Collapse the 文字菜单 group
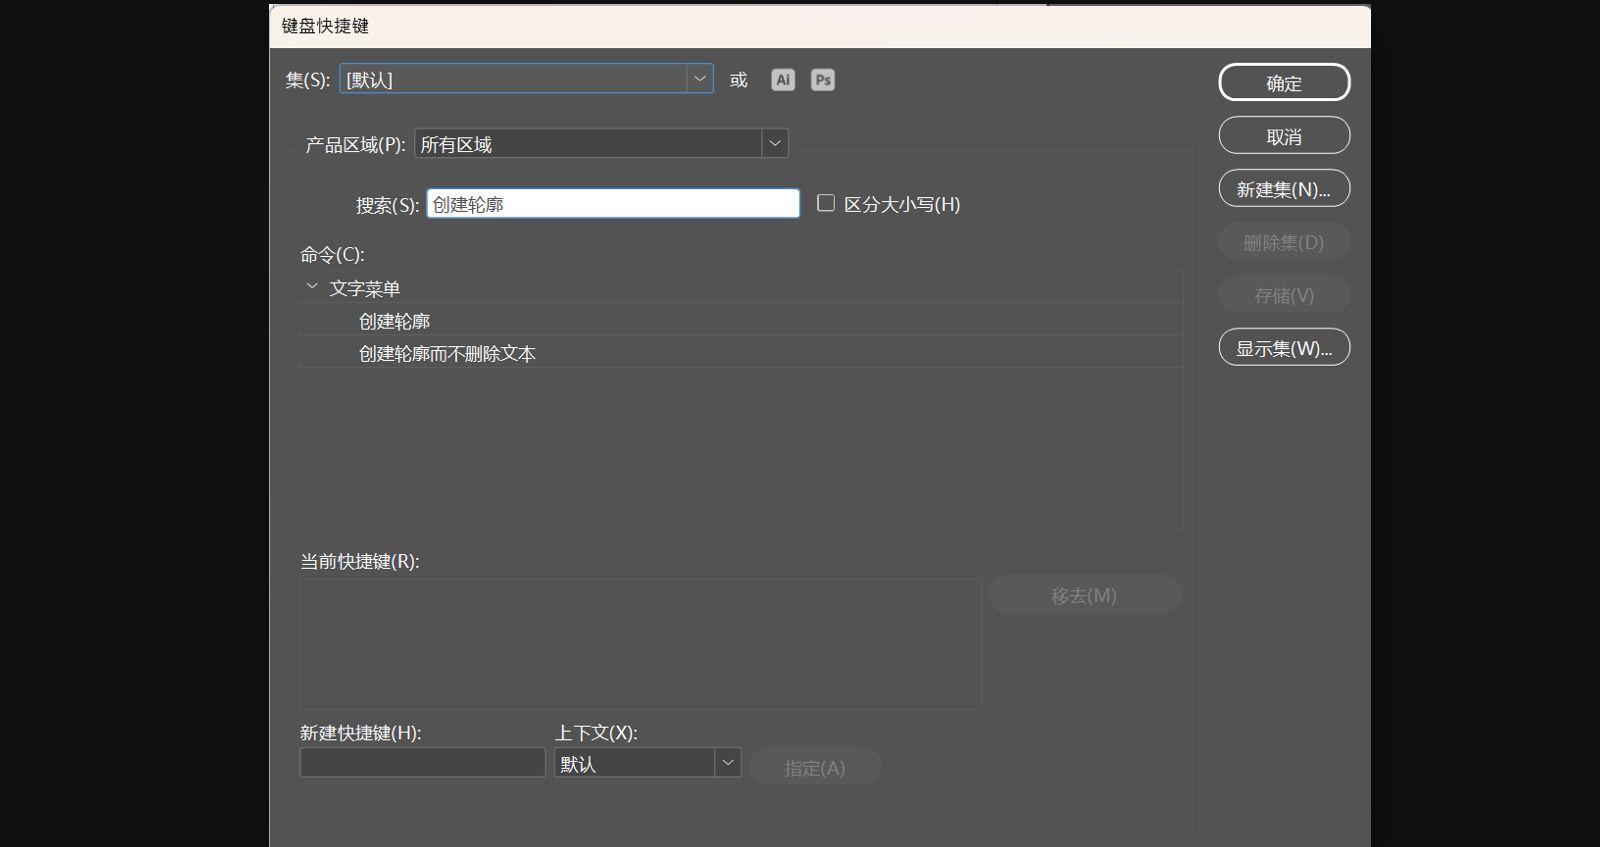This screenshot has height=847, width=1600. (312, 287)
